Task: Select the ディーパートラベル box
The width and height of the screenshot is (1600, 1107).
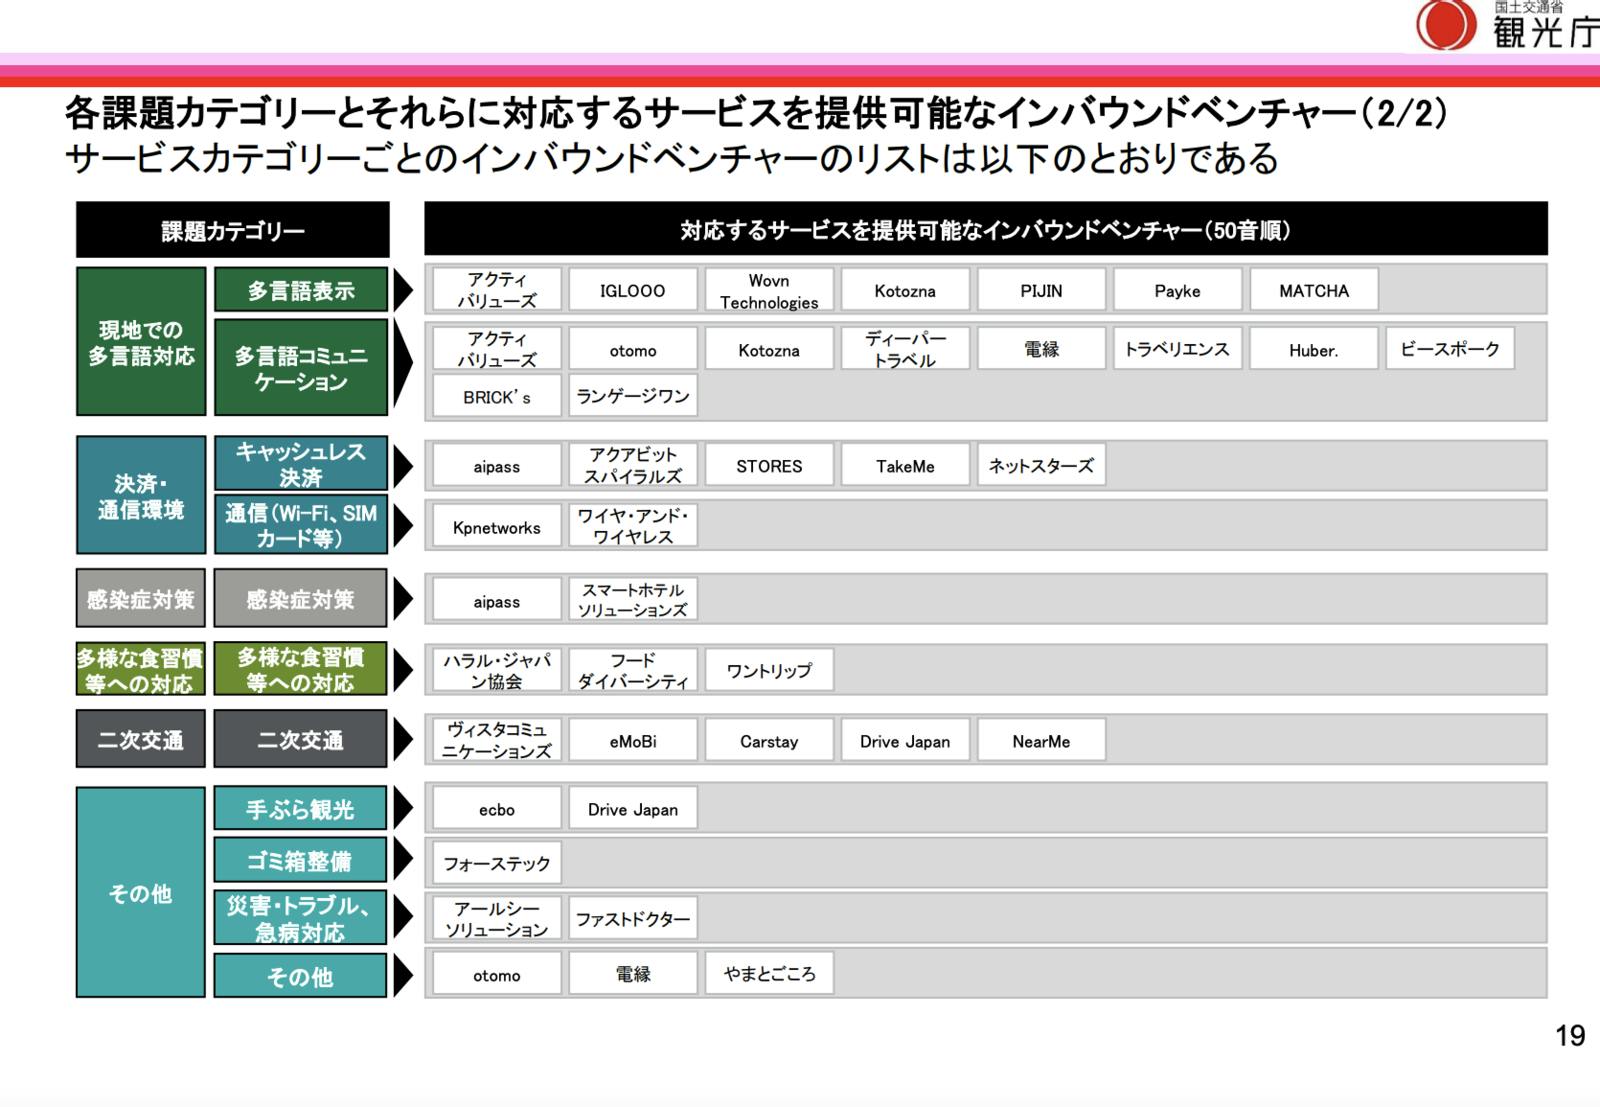Action: [905, 349]
